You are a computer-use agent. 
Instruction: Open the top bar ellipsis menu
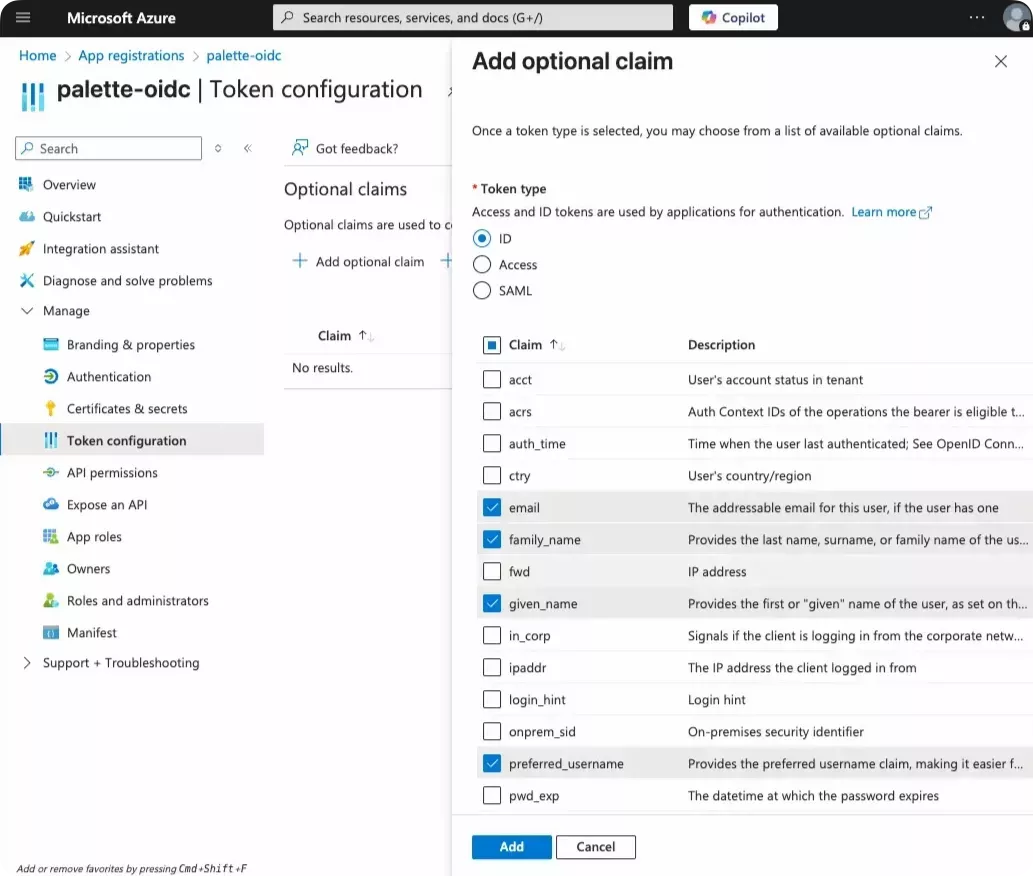coord(976,17)
